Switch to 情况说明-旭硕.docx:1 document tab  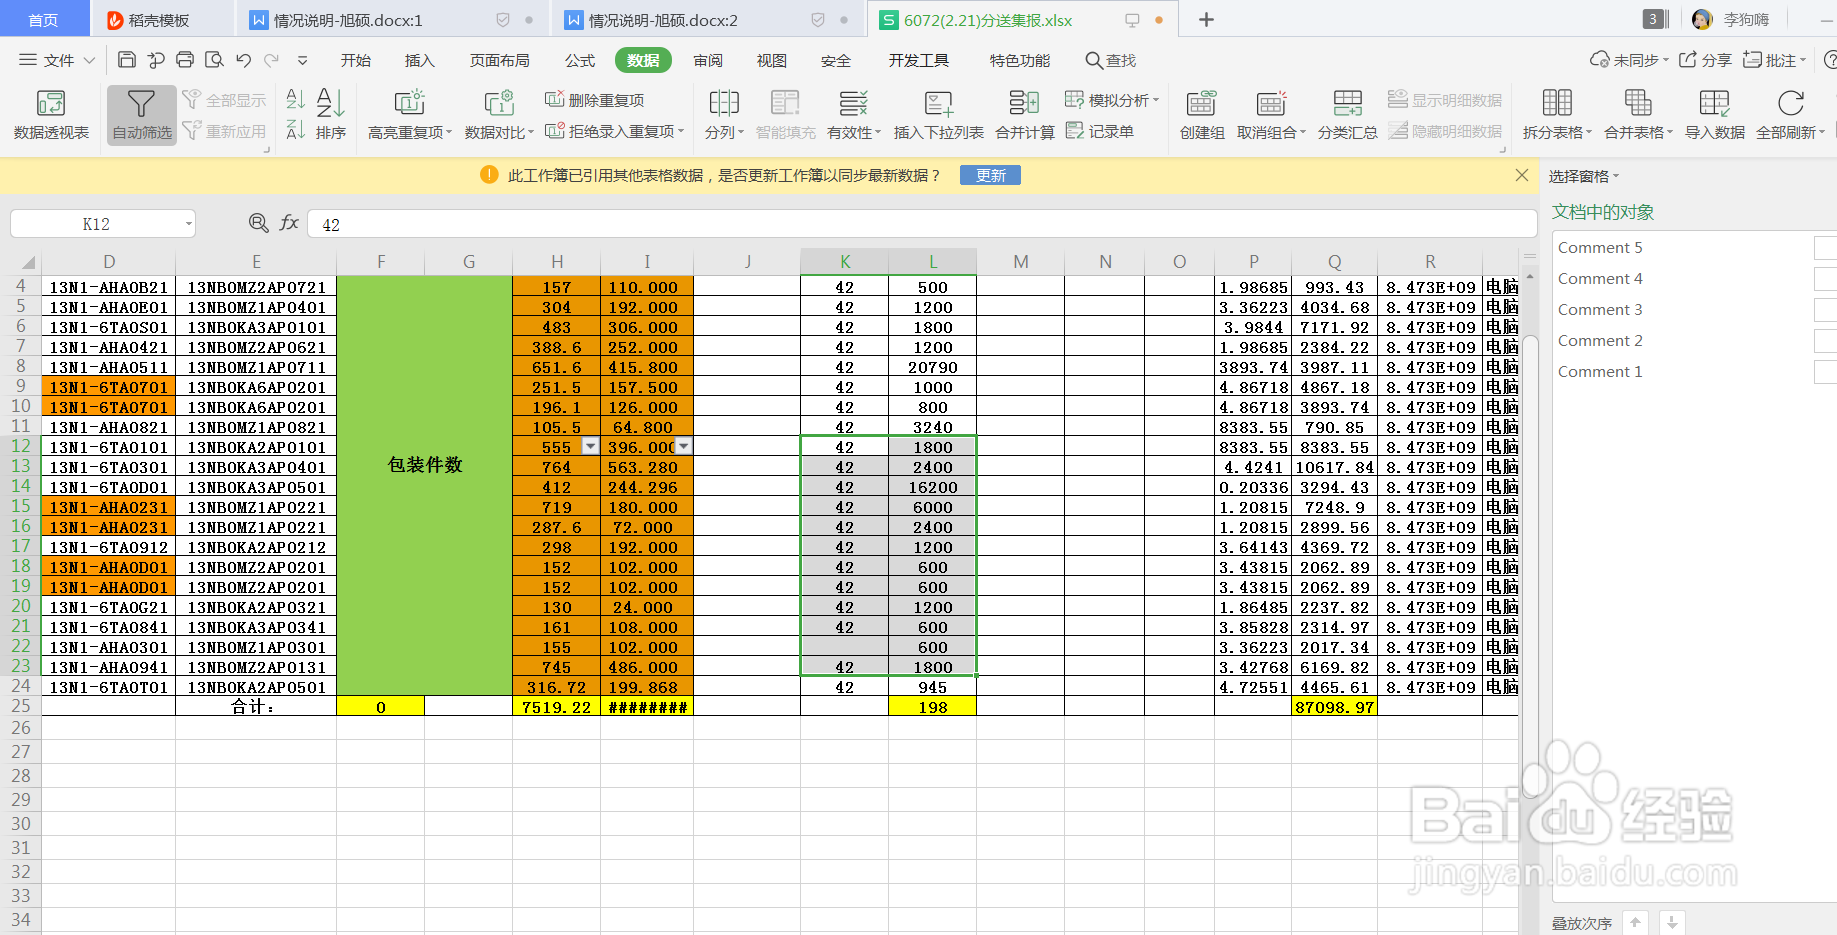click(394, 20)
